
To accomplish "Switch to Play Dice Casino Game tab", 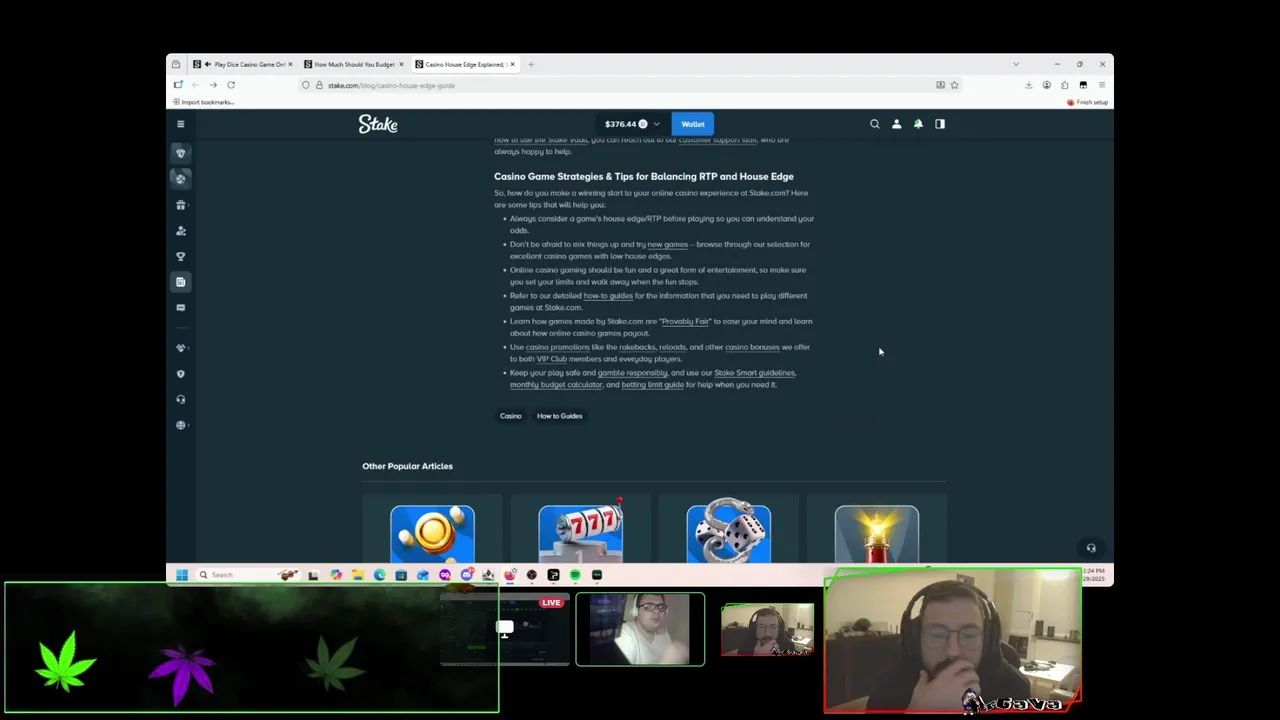I will coord(242,64).
